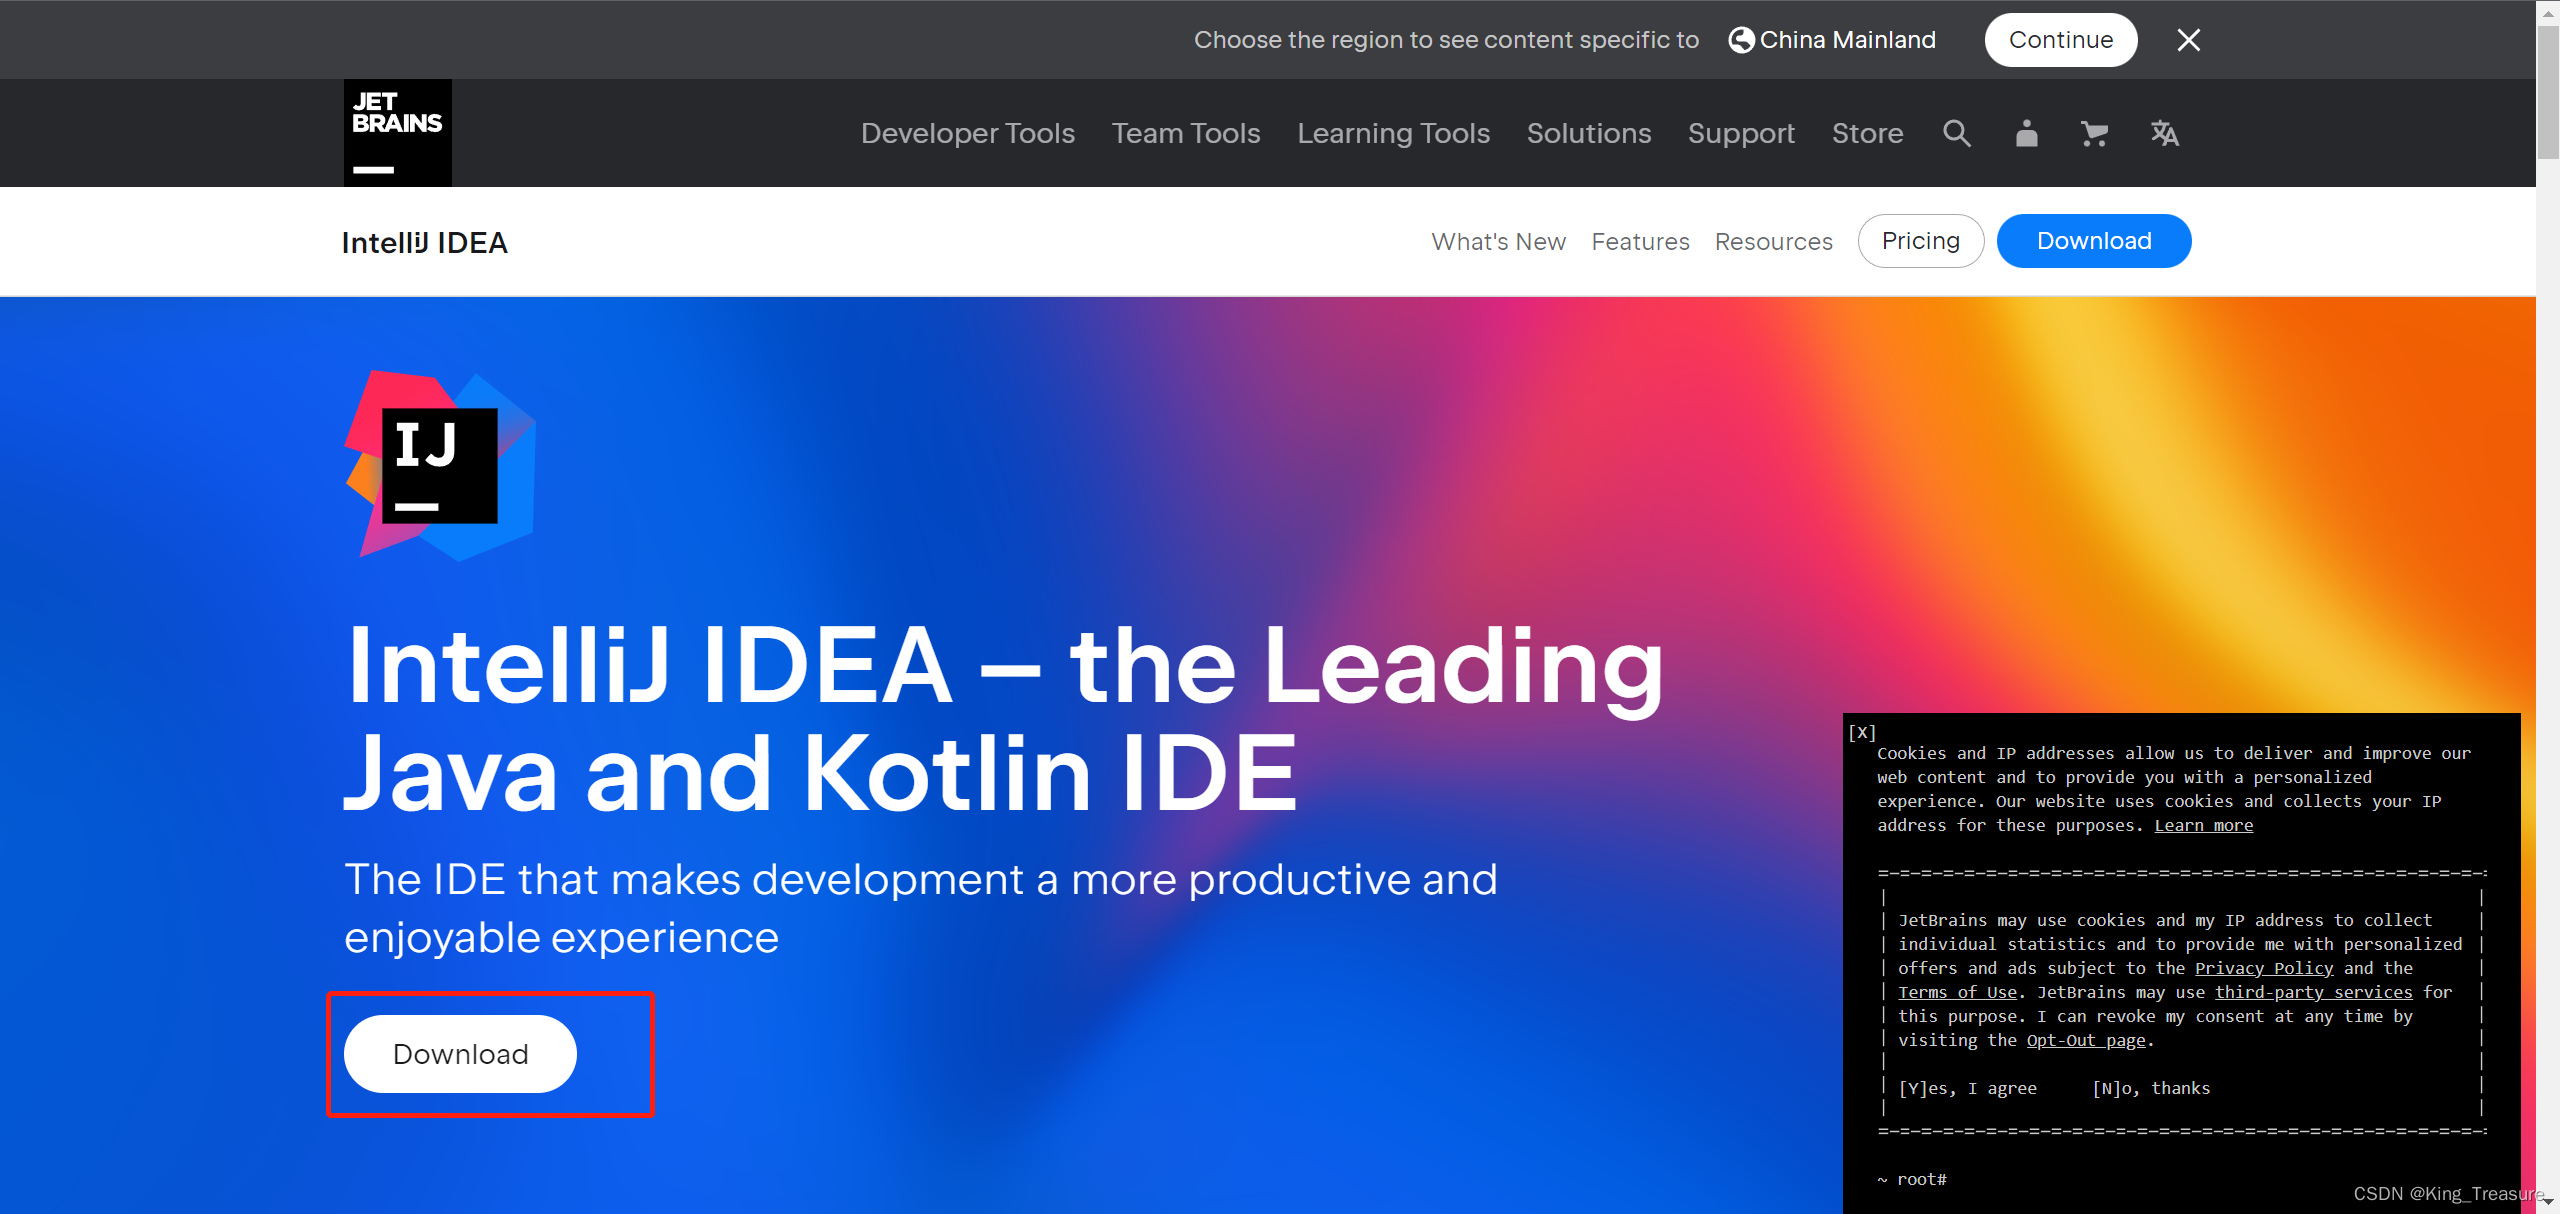Open the Team Tools menu
The height and width of the screenshot is (1214, 2560).
(1186, 133)
